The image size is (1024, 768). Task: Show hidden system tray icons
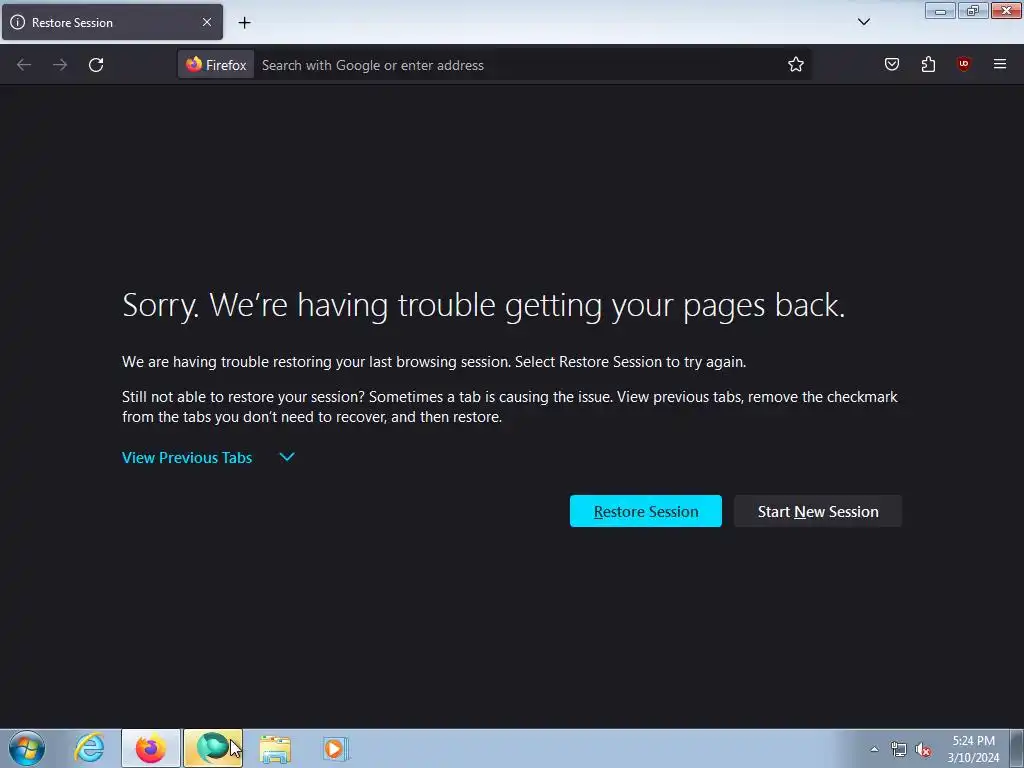[x=874, y=749]
